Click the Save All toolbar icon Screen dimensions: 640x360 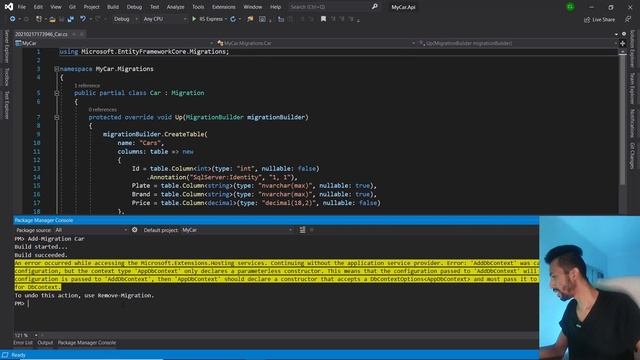[71, 19]
